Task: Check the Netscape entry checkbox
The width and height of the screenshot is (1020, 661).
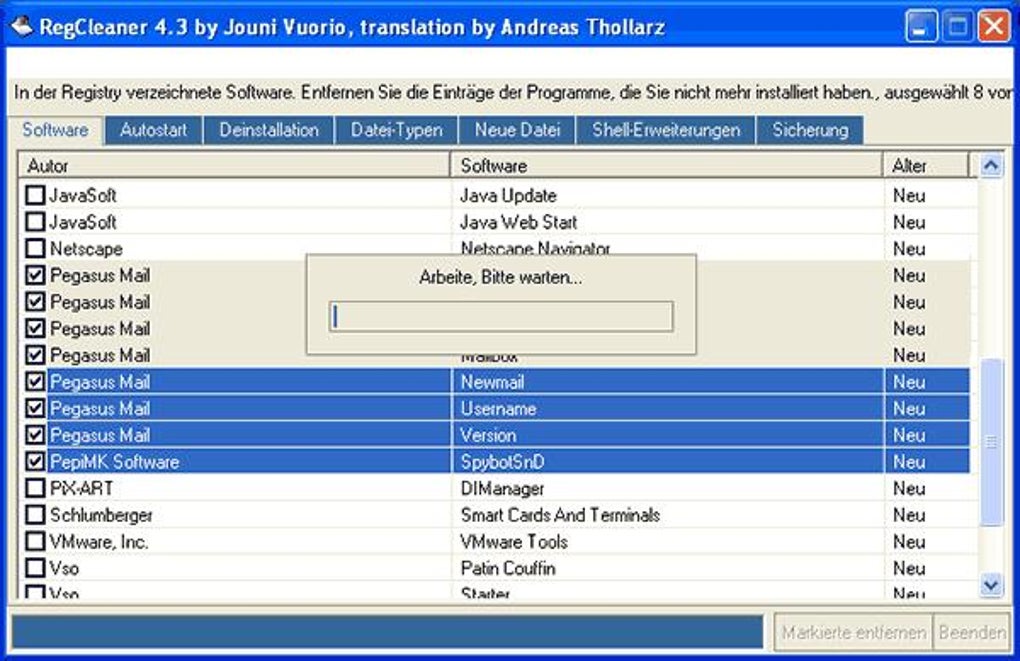Action: pyautogui.click(x=35, y=248)
